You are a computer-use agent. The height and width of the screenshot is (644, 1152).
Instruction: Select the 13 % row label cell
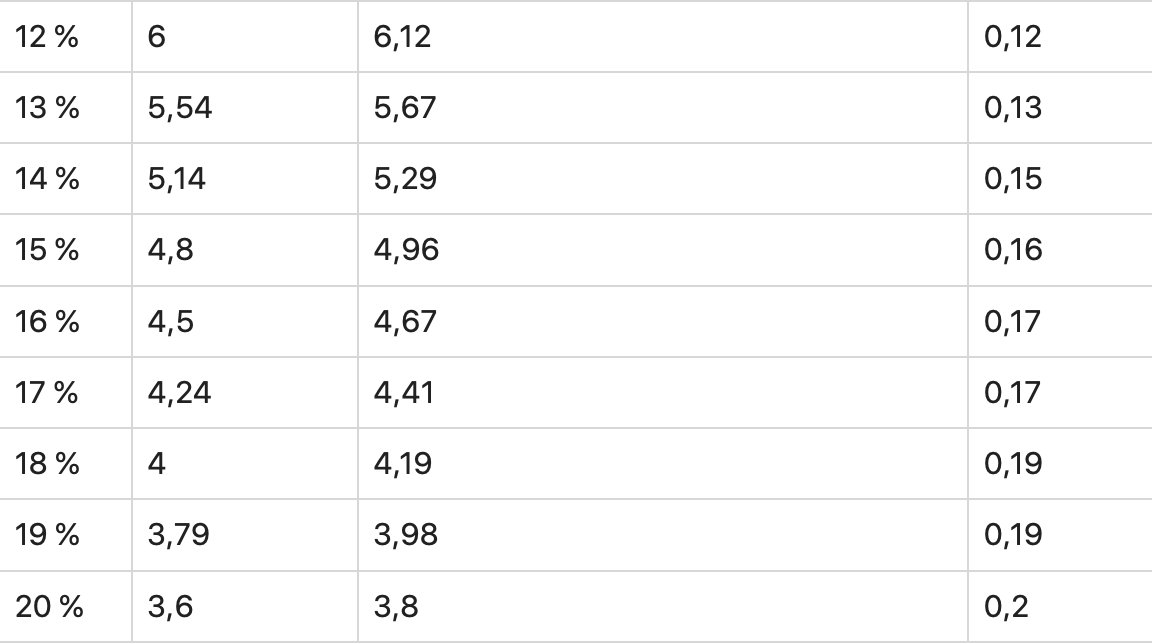47,108
